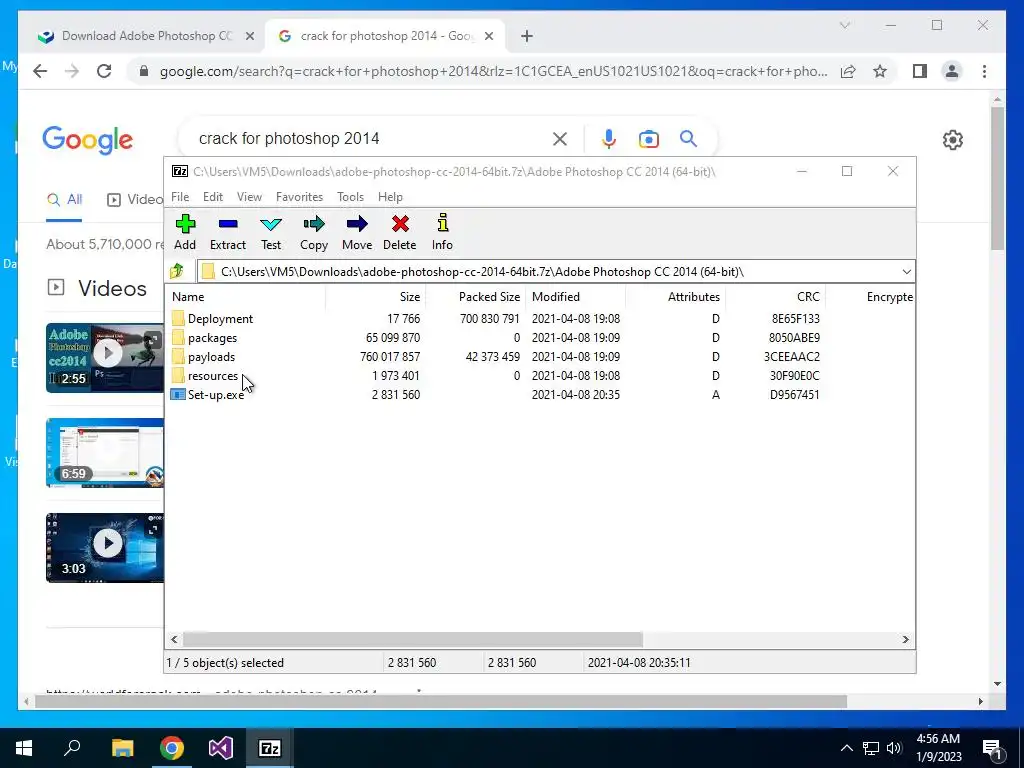Click the Google search magnifier icon
The height and width of the screenshot is (768, 1024).
[688, 138]
